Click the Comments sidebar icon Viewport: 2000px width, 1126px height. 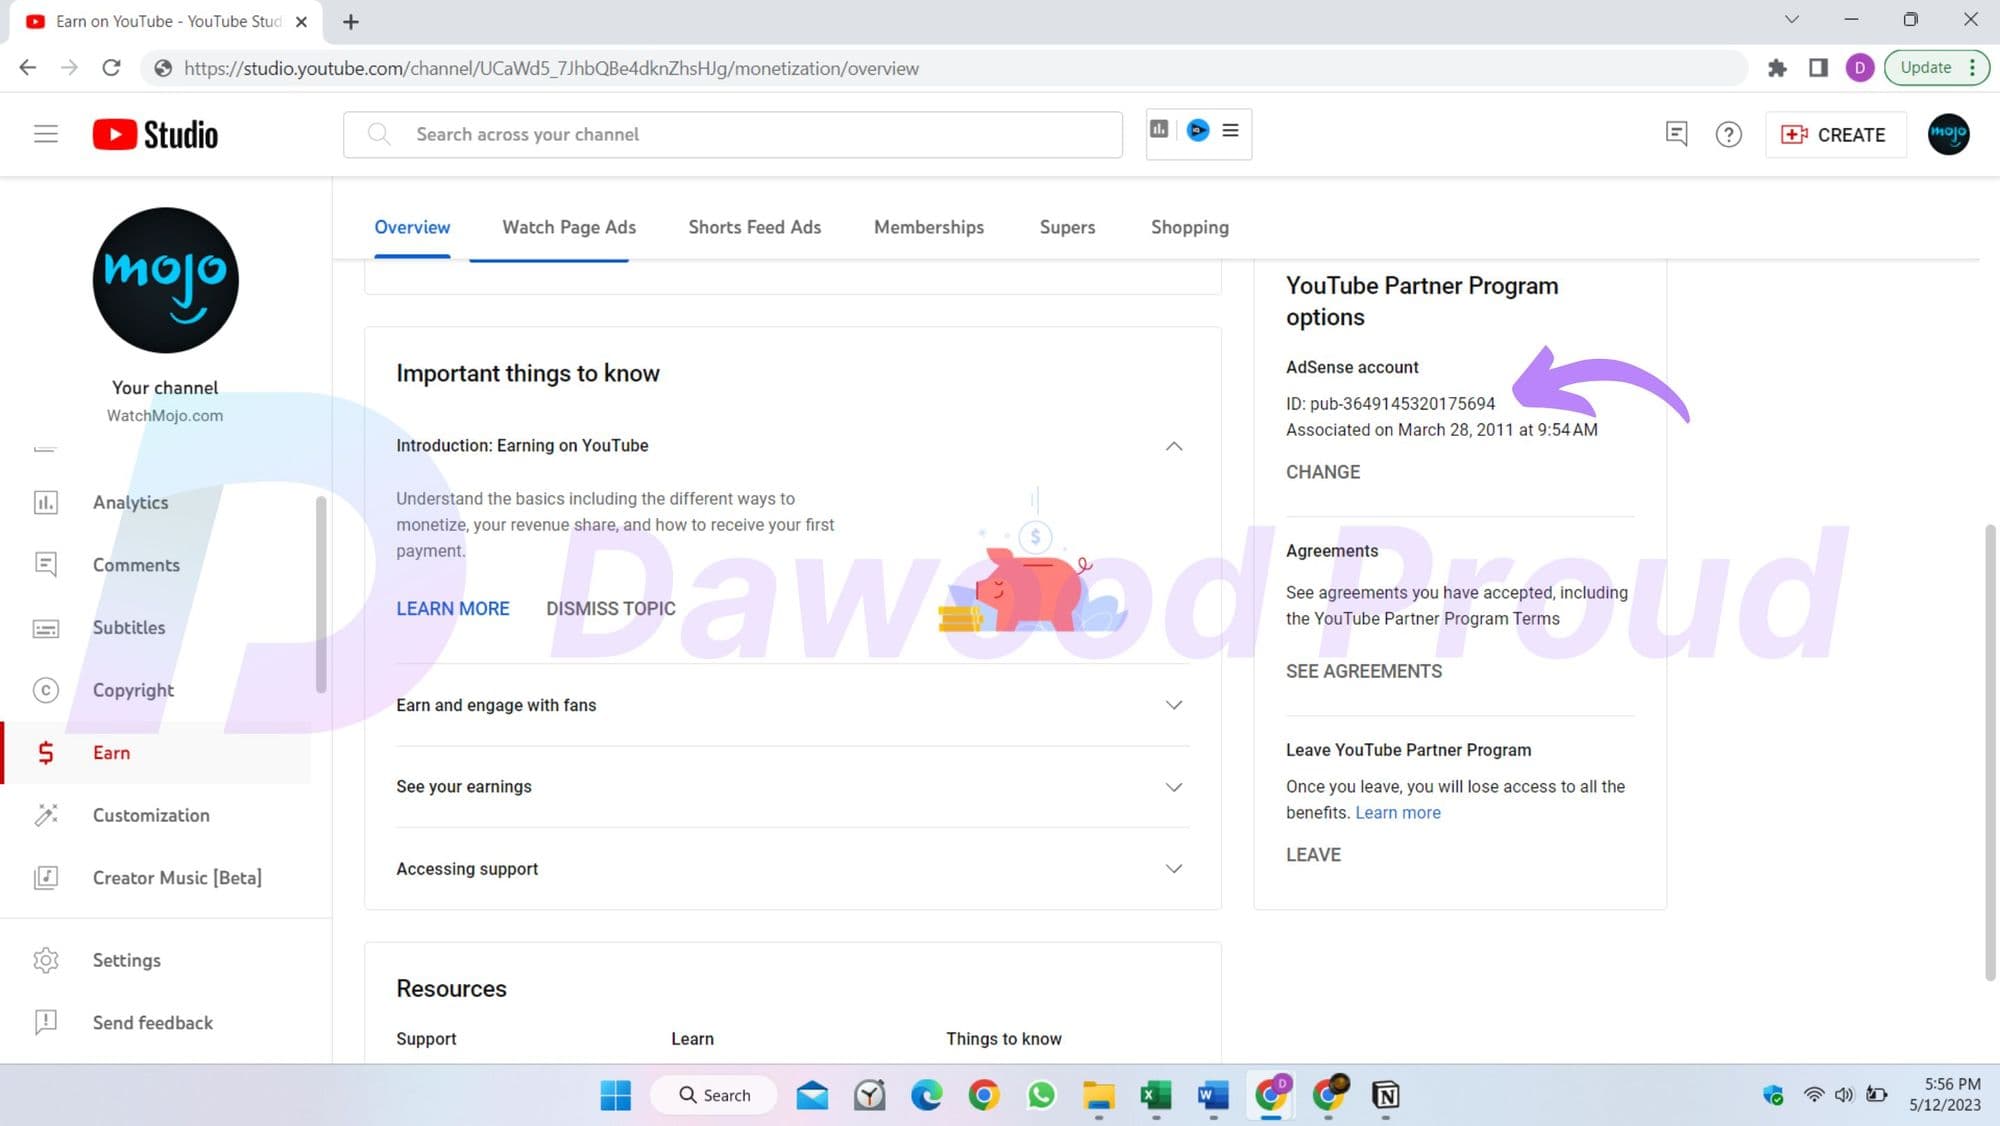(x=43, y=564)
